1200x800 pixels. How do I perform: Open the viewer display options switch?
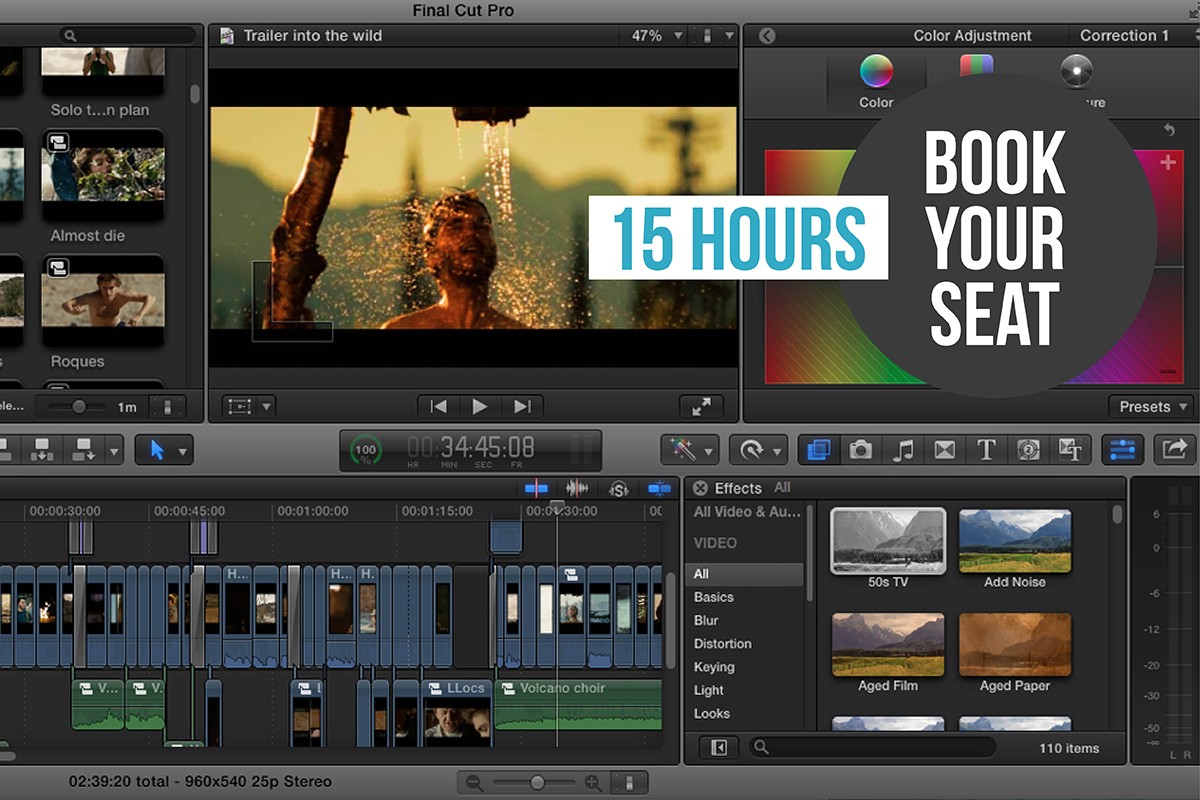click(715, 35)
